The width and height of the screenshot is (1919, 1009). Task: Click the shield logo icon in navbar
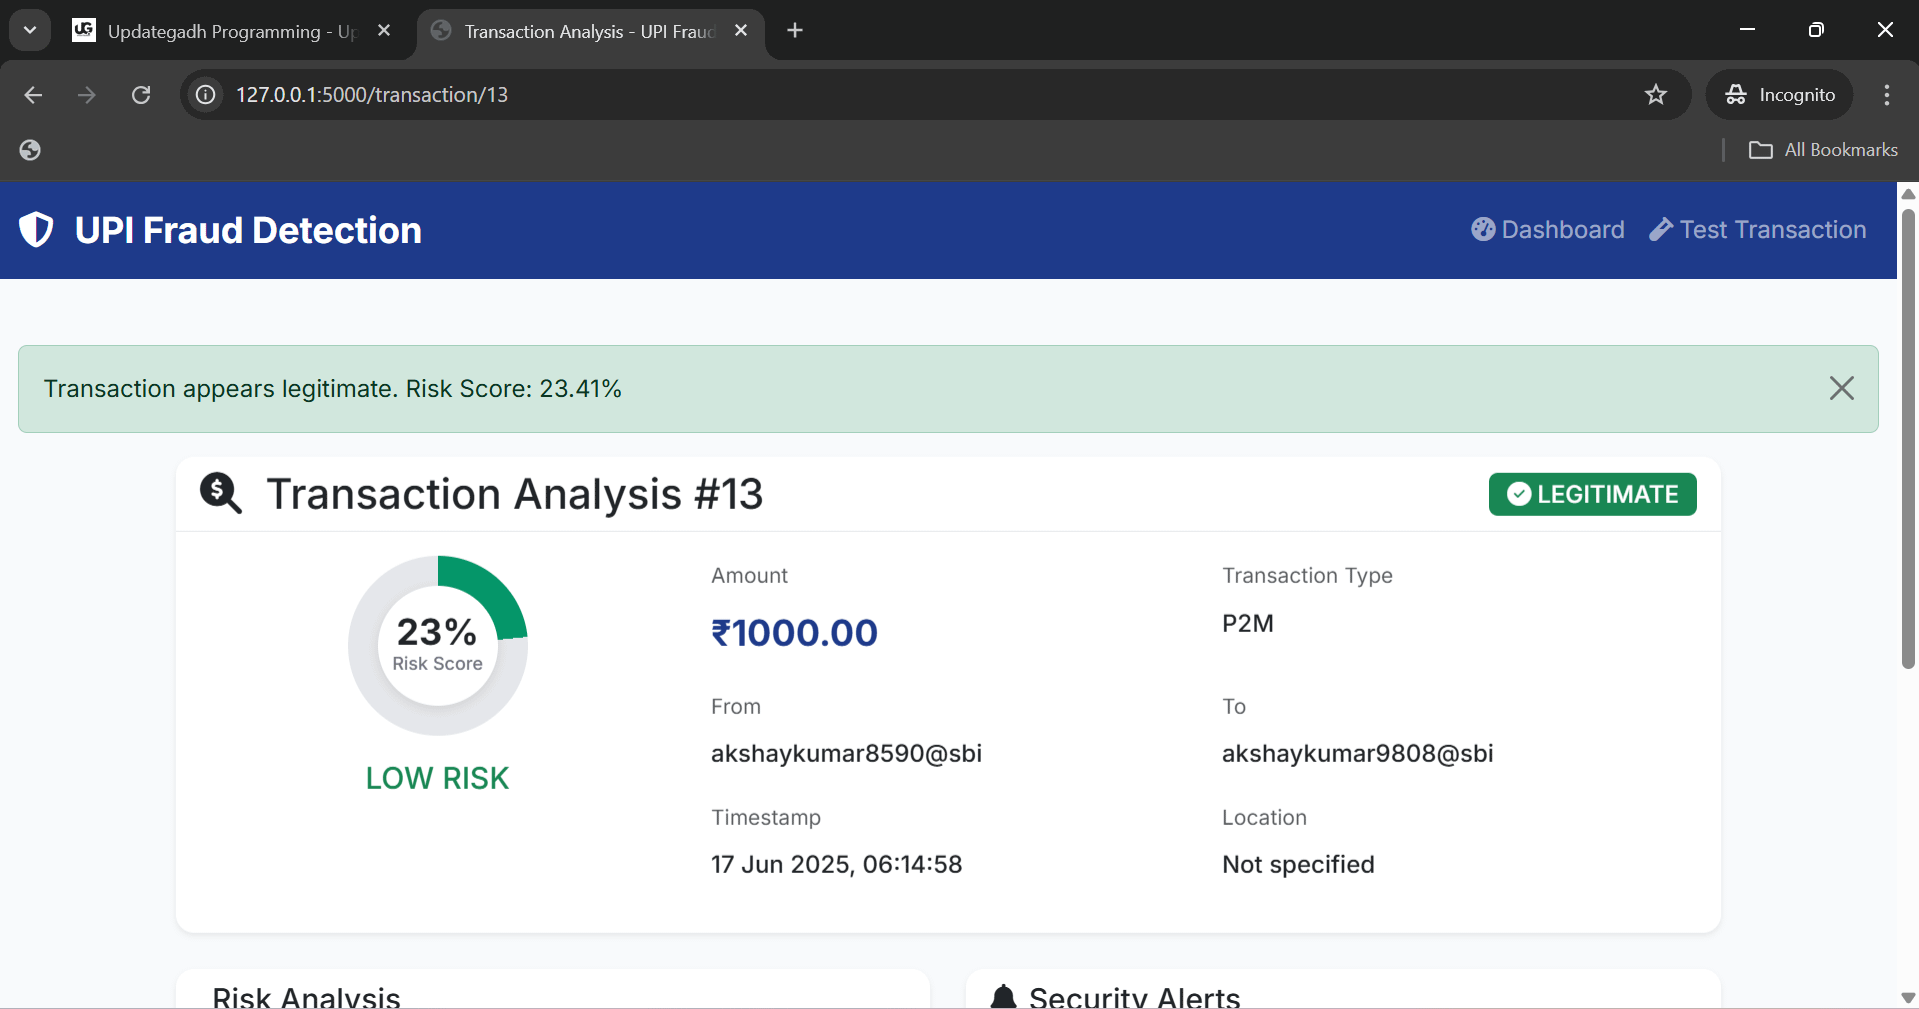(36, 230)
